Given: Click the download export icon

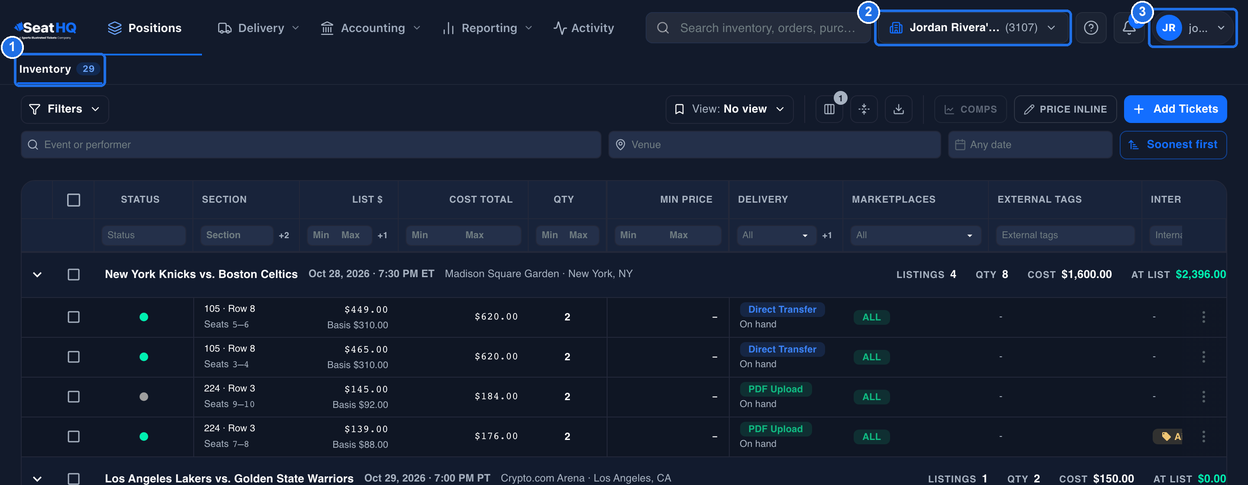Looking at the screenshot, I should [898, 109].
